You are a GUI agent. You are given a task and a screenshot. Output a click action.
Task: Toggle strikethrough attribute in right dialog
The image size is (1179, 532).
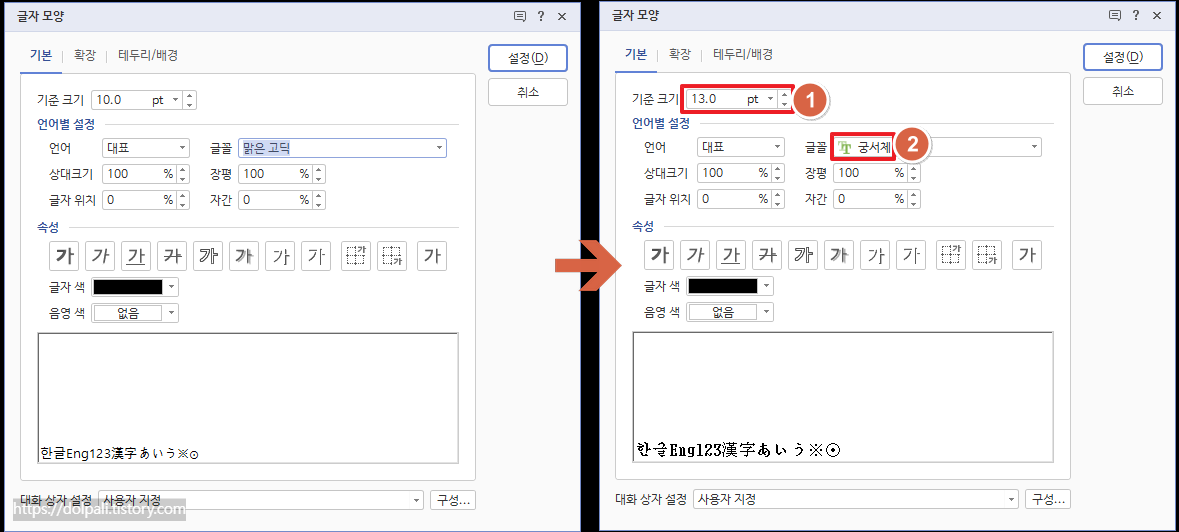tap(766, 255)
